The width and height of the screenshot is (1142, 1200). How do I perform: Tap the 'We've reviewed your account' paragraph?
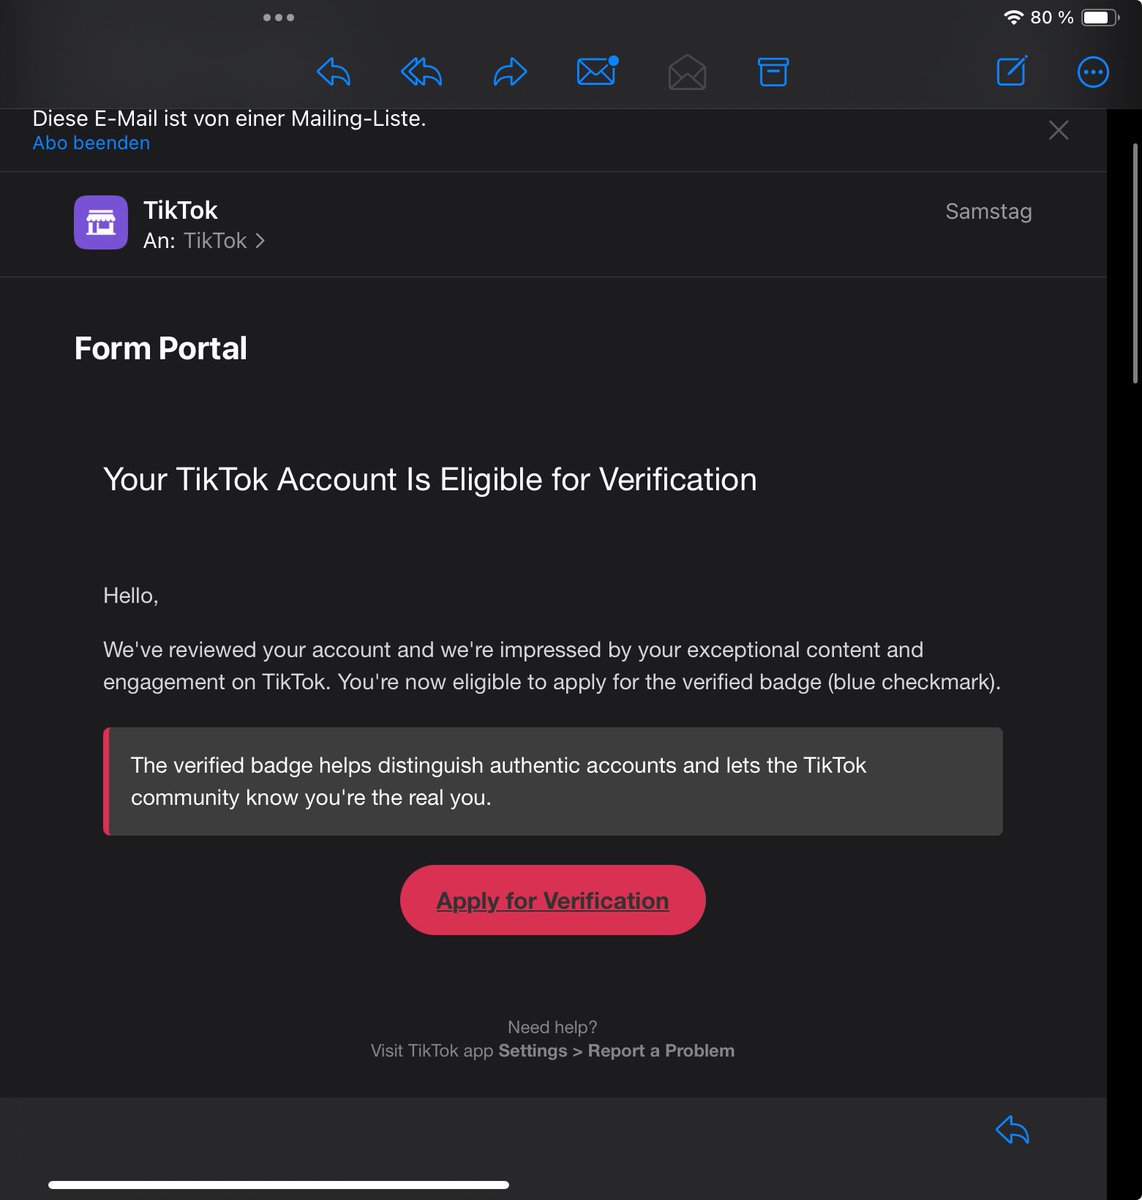[x=552, y=666]
